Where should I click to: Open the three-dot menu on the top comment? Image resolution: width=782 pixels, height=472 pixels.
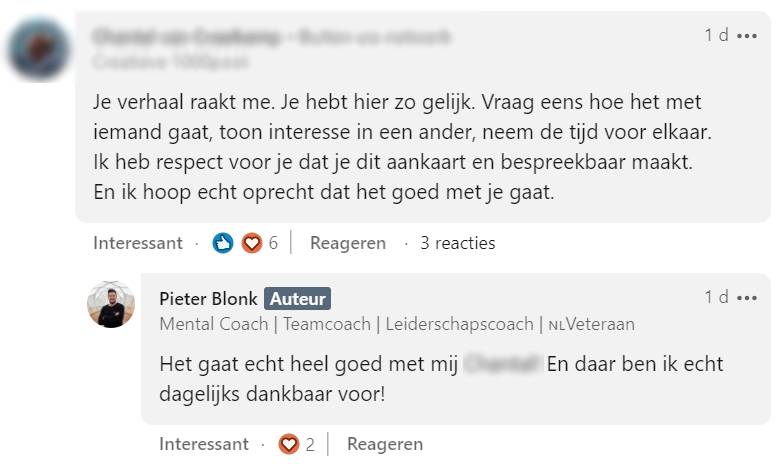[747, 36]
